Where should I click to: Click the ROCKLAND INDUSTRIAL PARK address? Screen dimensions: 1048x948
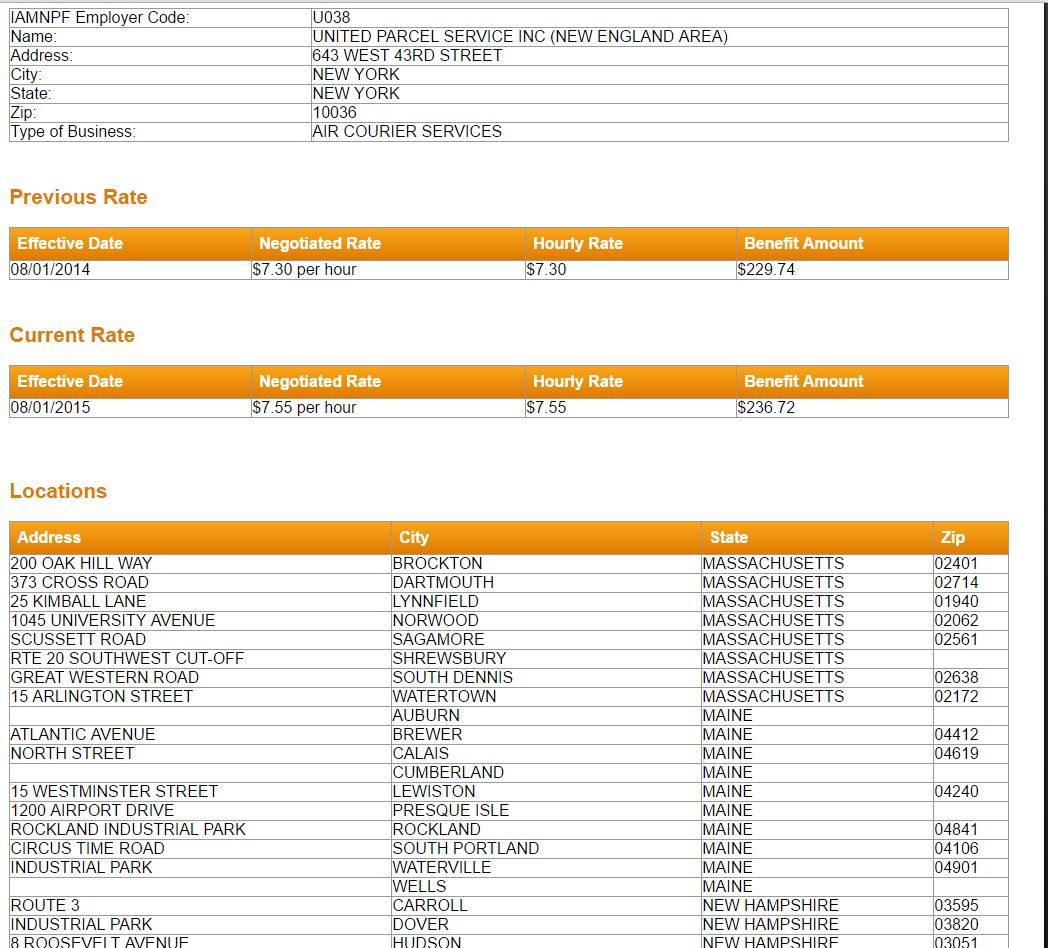coord(128,829)
